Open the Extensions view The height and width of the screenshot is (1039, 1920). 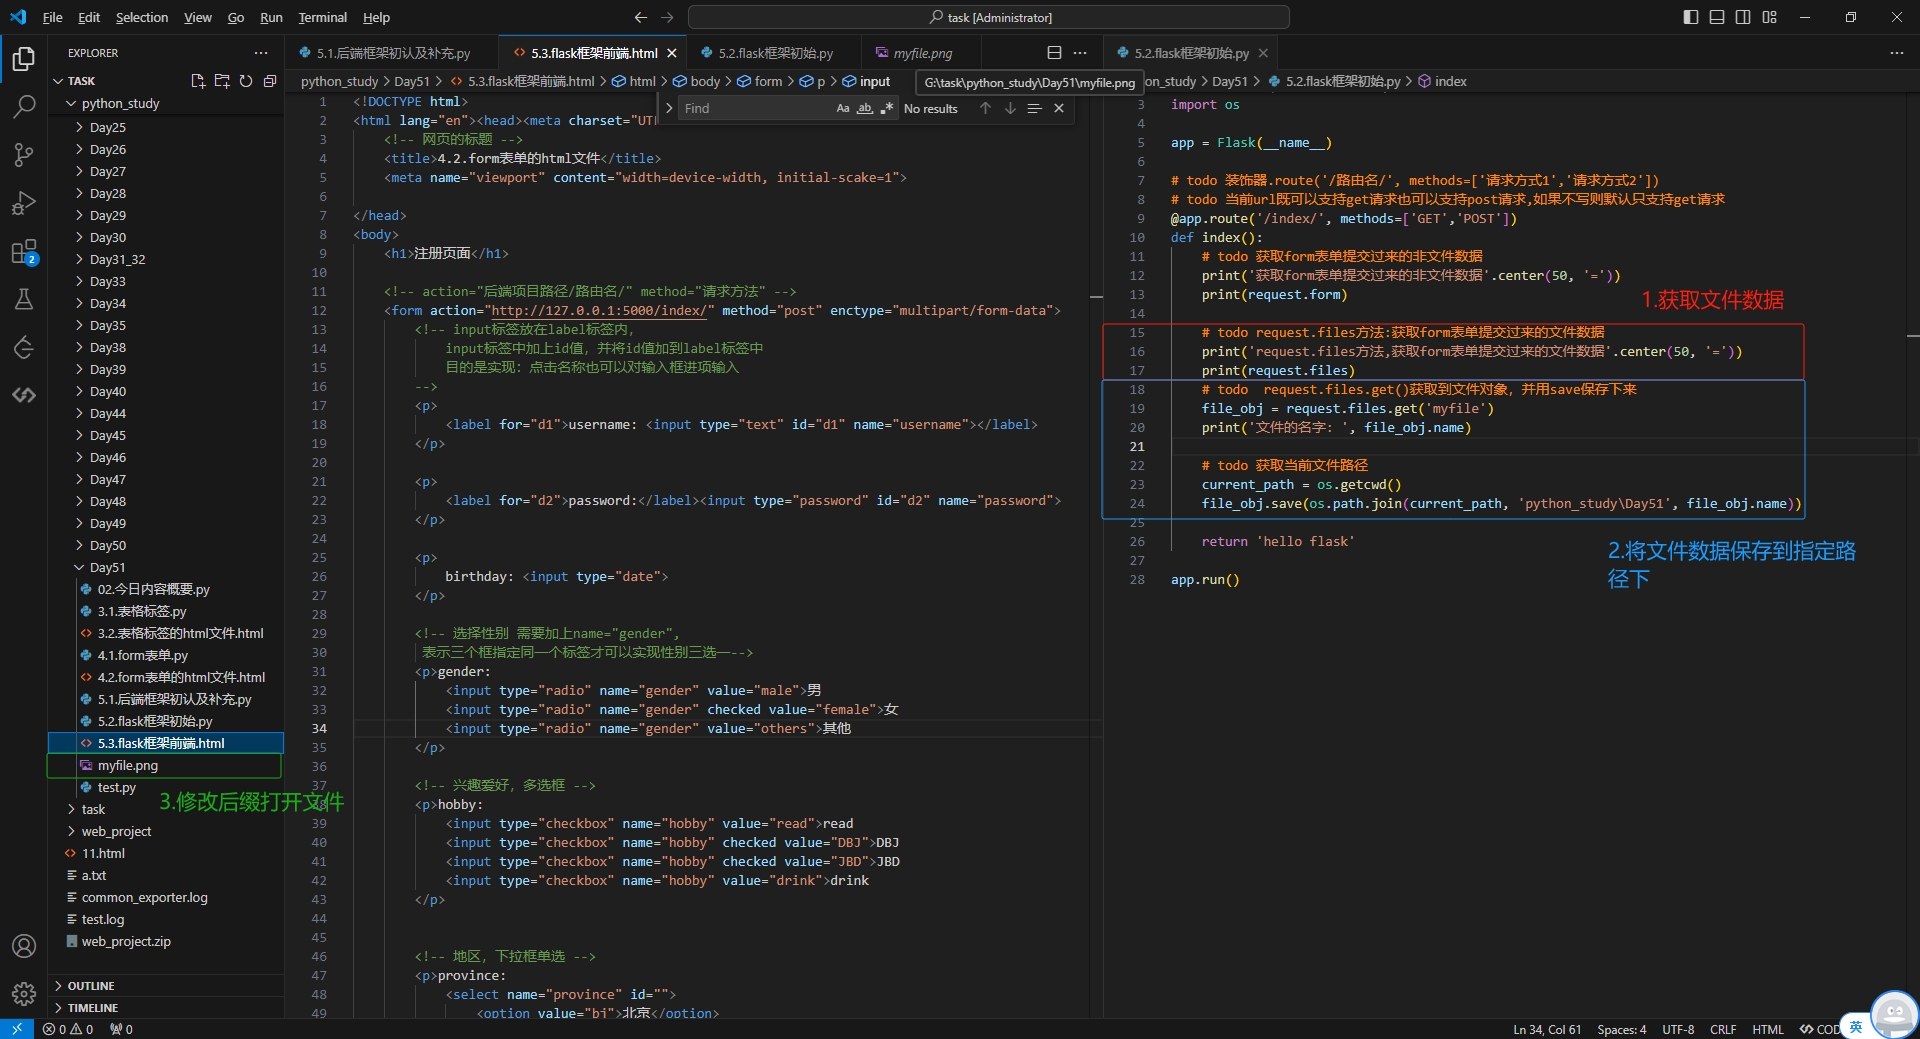[x=24, y=251]
